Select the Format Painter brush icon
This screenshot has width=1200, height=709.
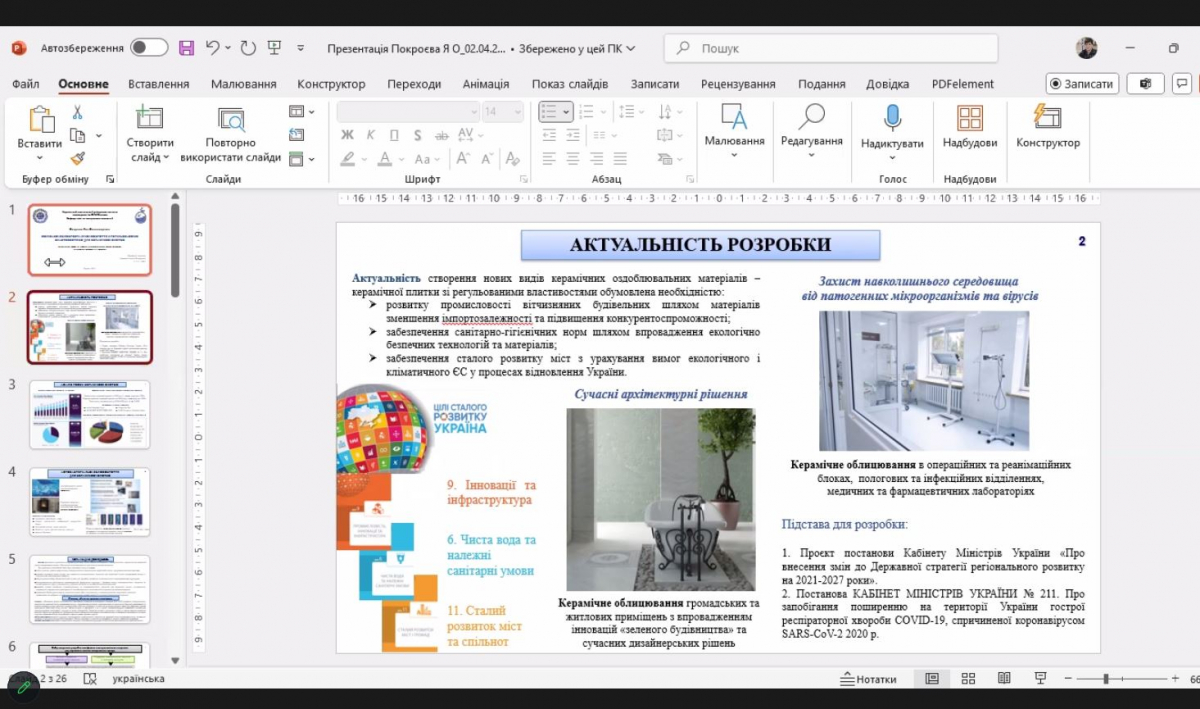tap(77, 158)
